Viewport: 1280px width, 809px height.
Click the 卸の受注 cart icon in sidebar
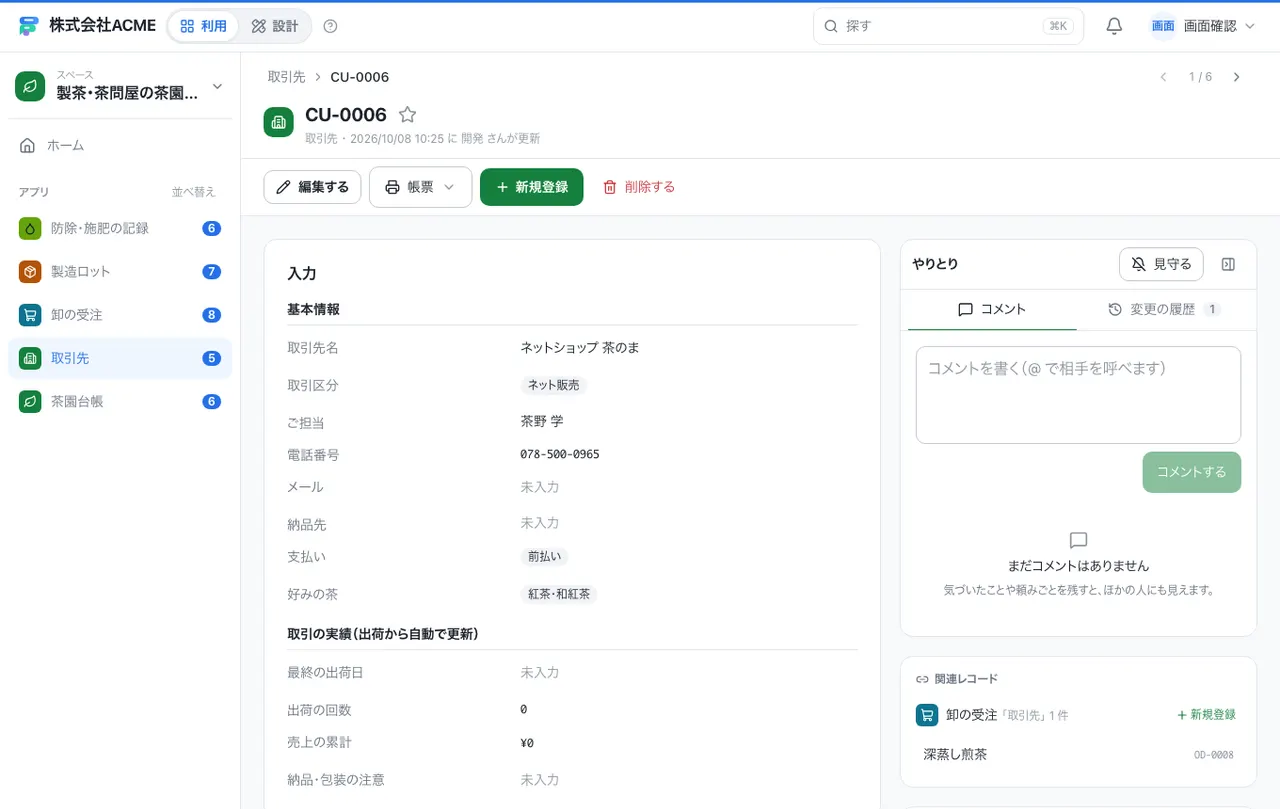pyautogui.click(x=30, y=315)
